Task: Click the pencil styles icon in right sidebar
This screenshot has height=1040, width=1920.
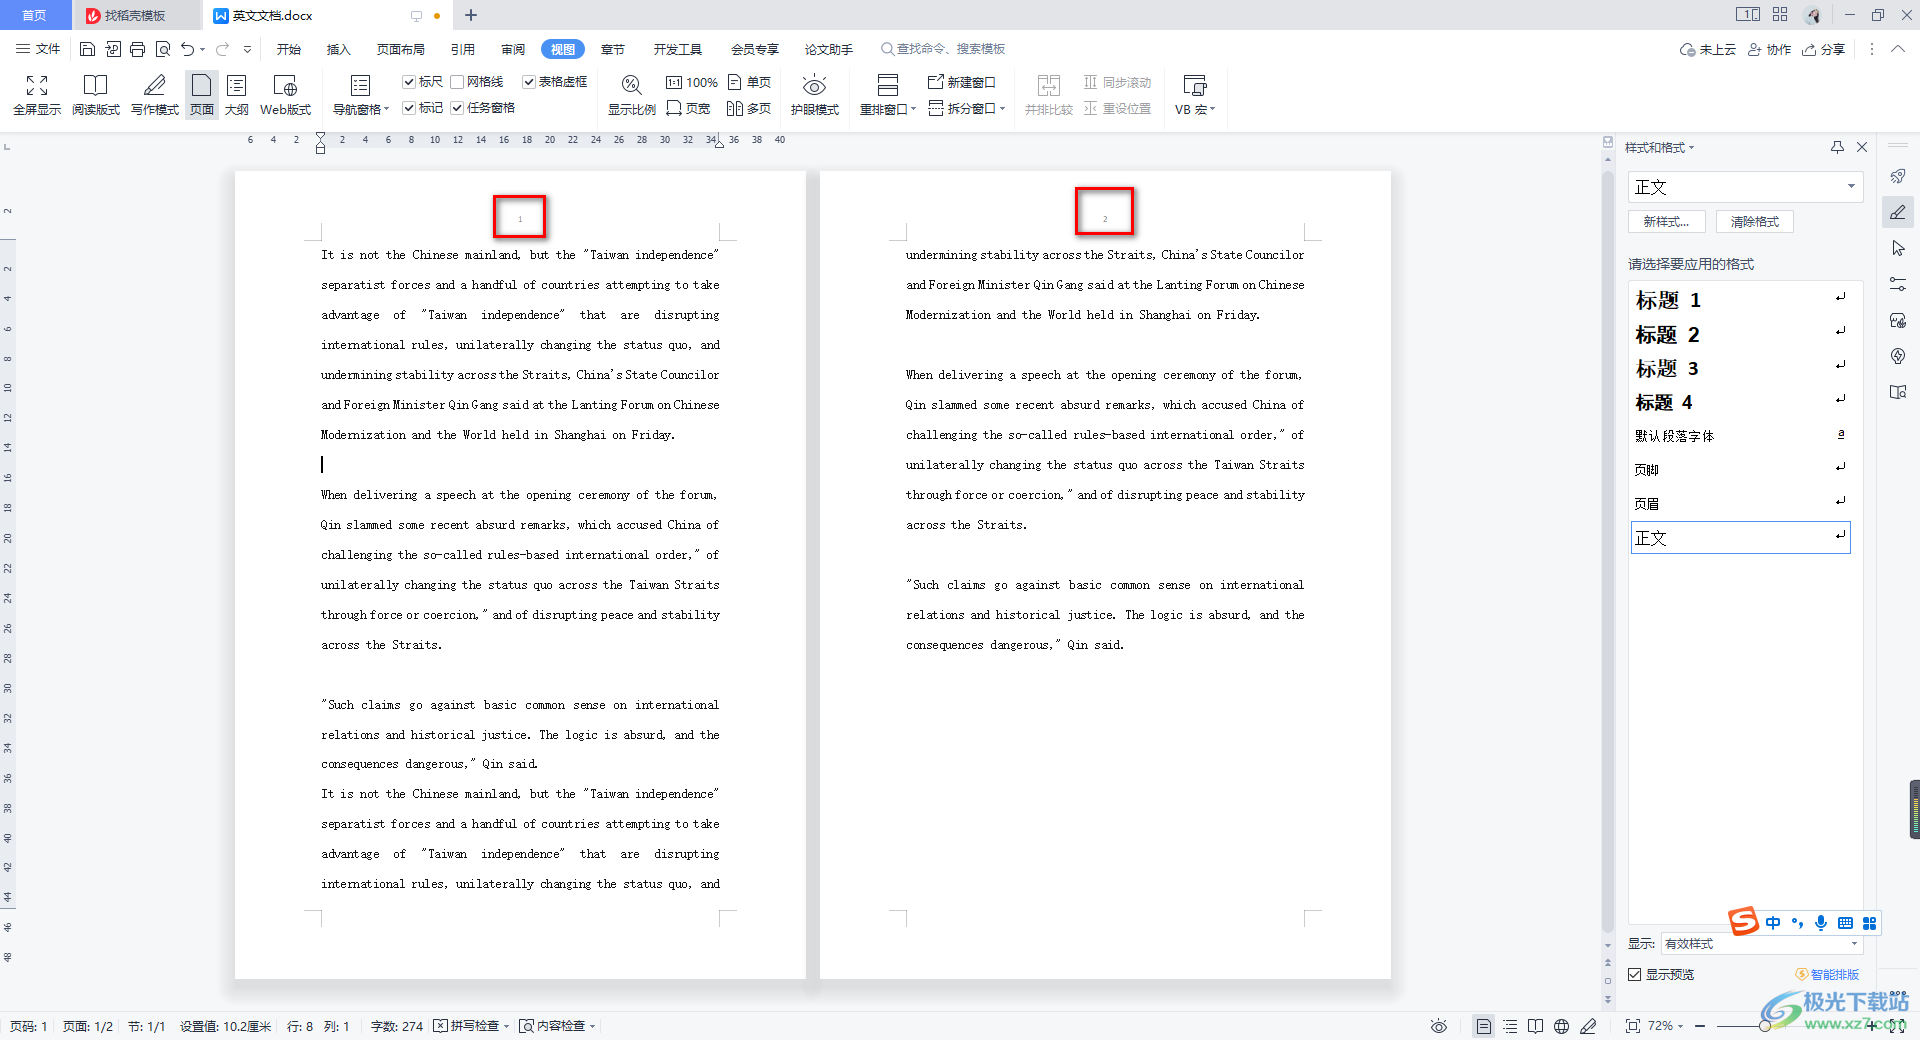Action: 1898,212
